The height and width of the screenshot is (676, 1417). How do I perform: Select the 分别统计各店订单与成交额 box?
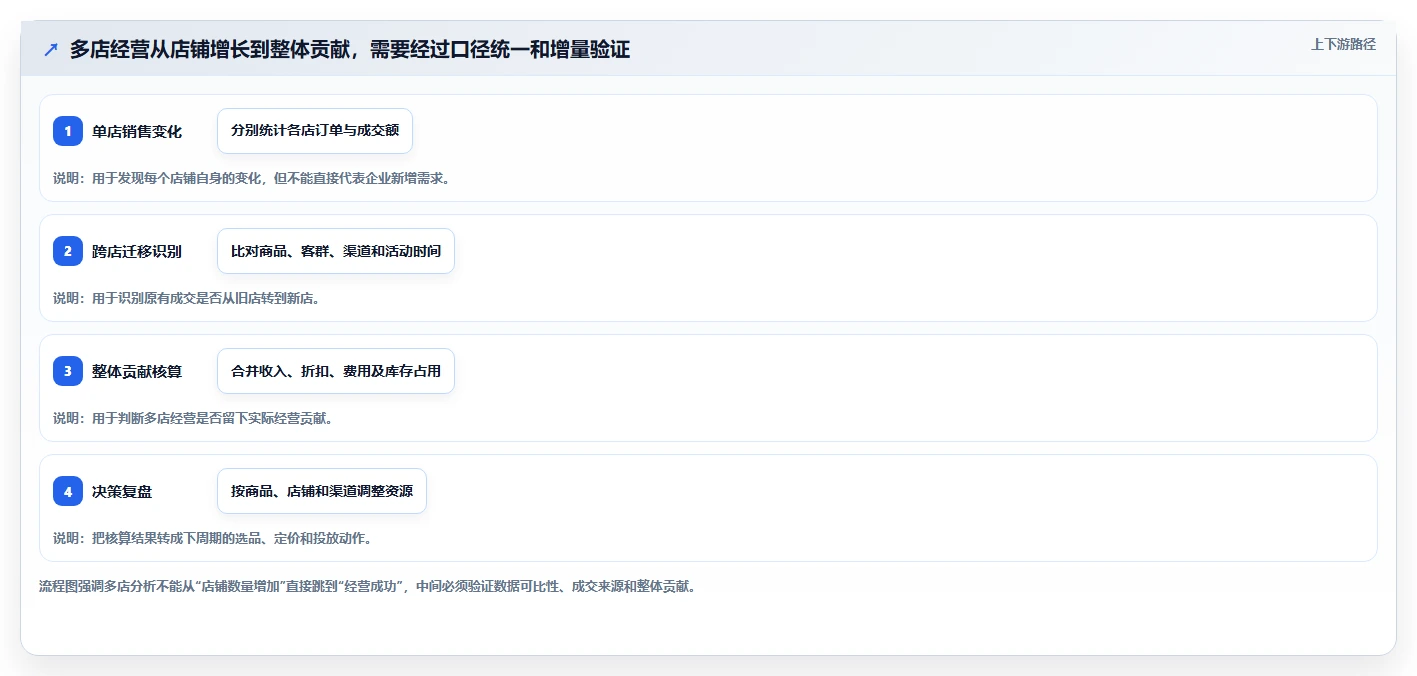click(315, 131)
